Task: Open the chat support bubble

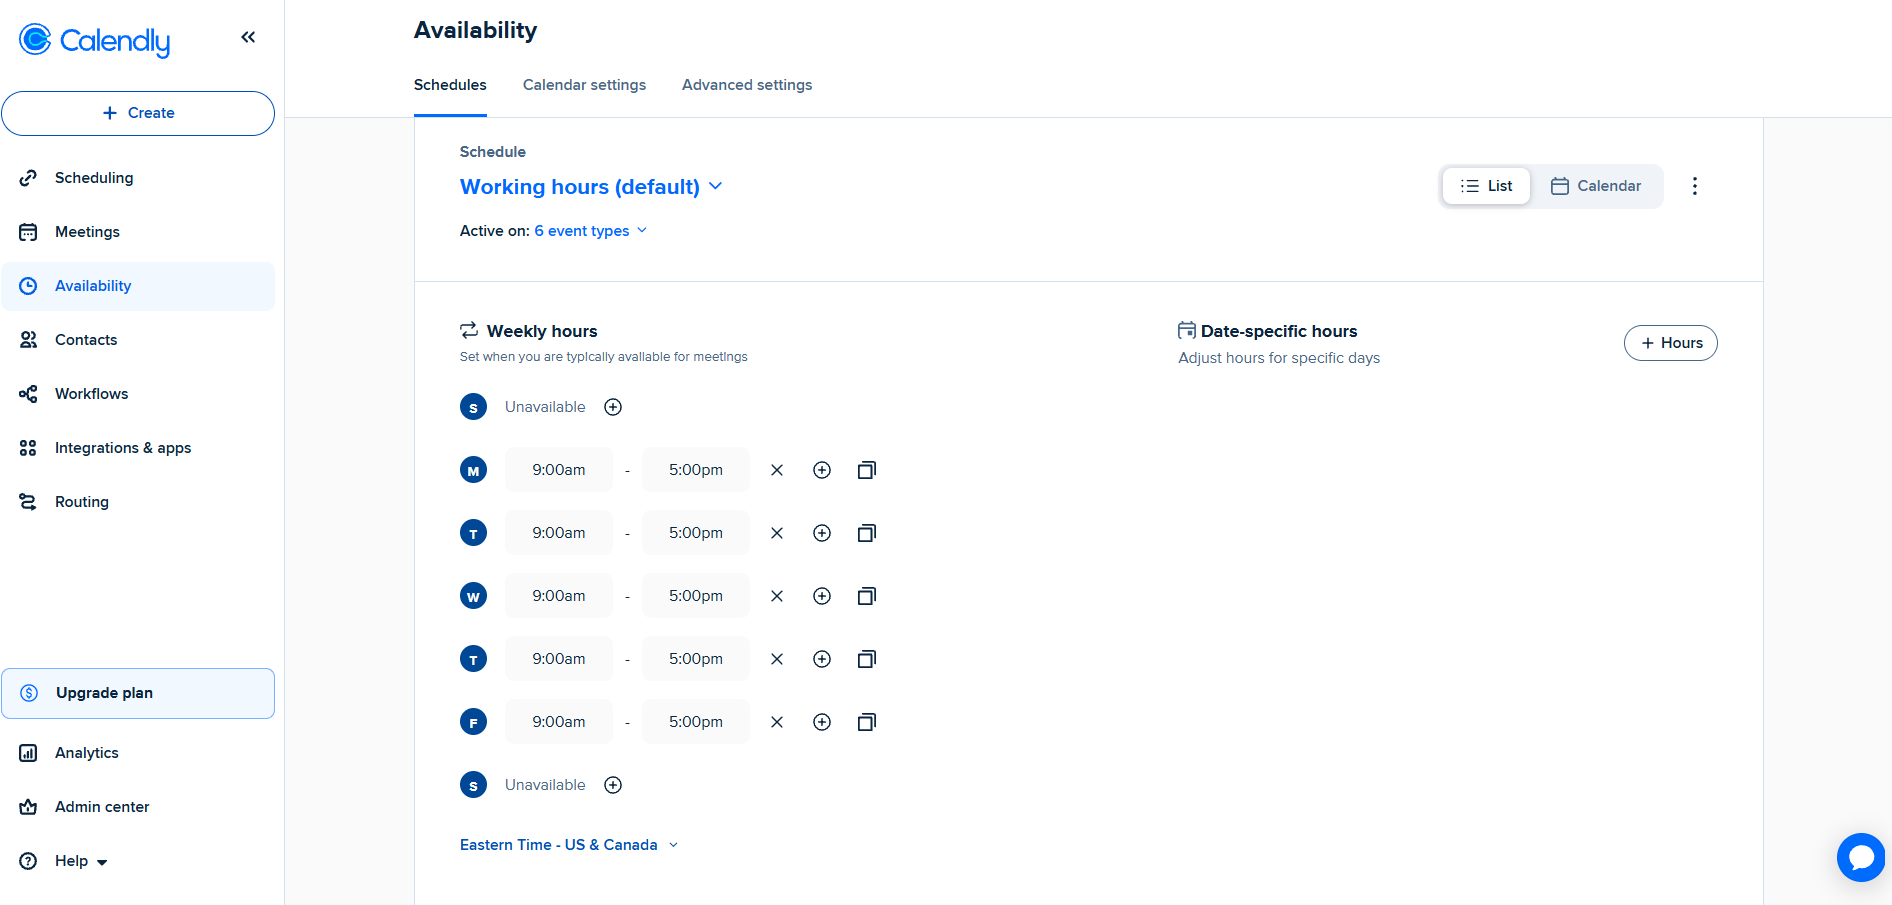Action: click(x=1860, y=857)
